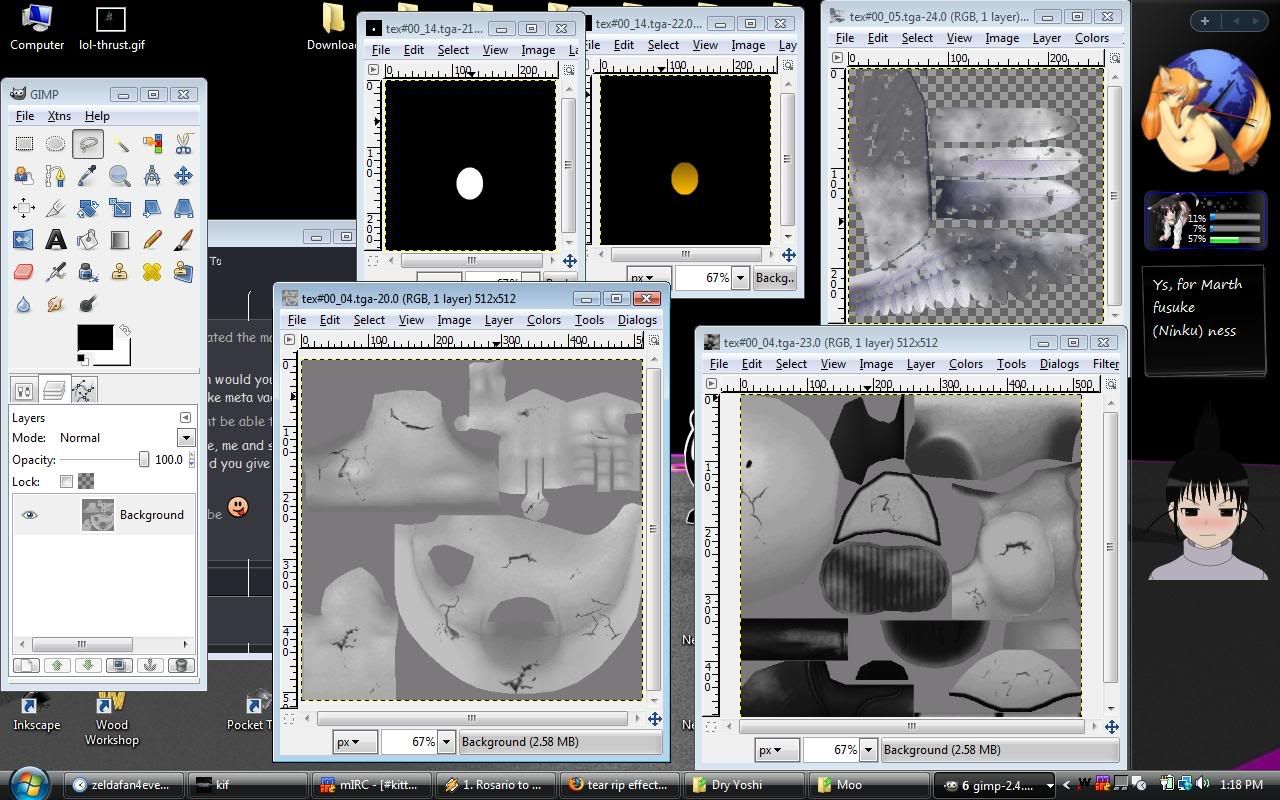Open 67% zoom dropdown in tex#00_04.tga-23.0 window
1280x800 pixels.
coord(867,750)
